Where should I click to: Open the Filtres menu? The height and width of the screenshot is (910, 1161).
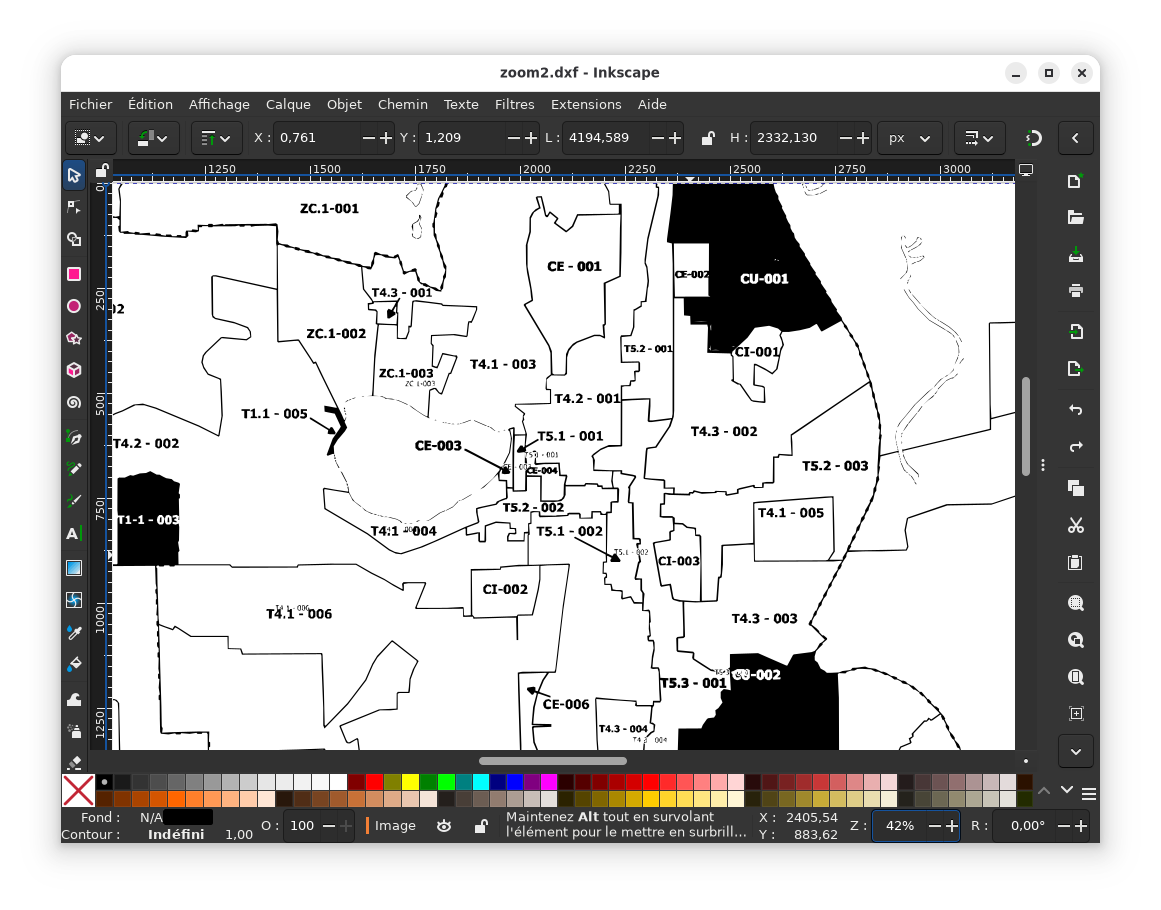(514, 104)
